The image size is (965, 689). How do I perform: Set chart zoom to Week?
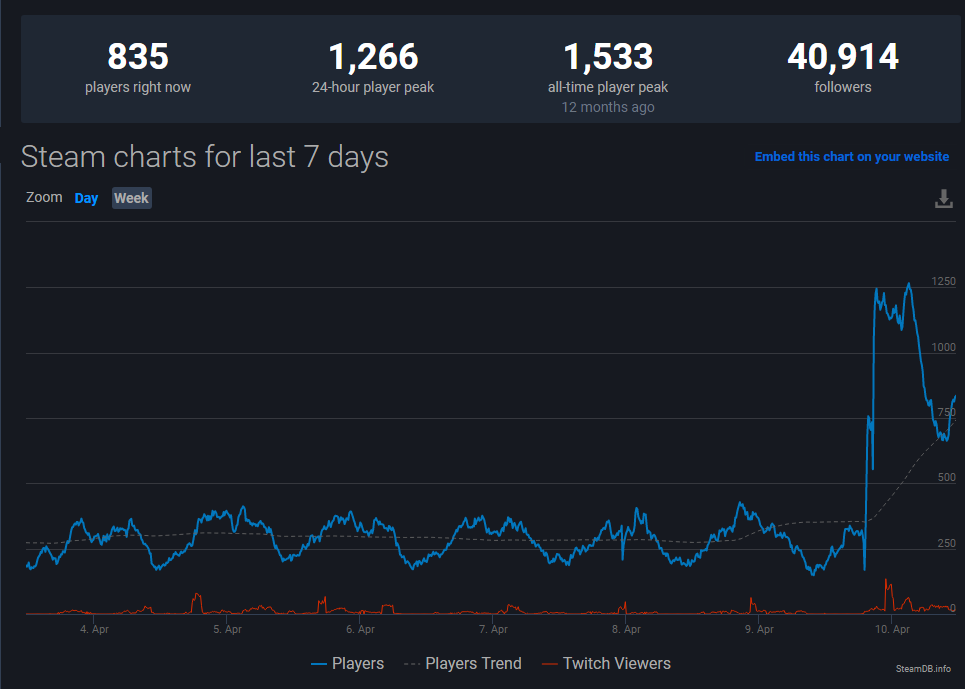click(x=131, y=198)
